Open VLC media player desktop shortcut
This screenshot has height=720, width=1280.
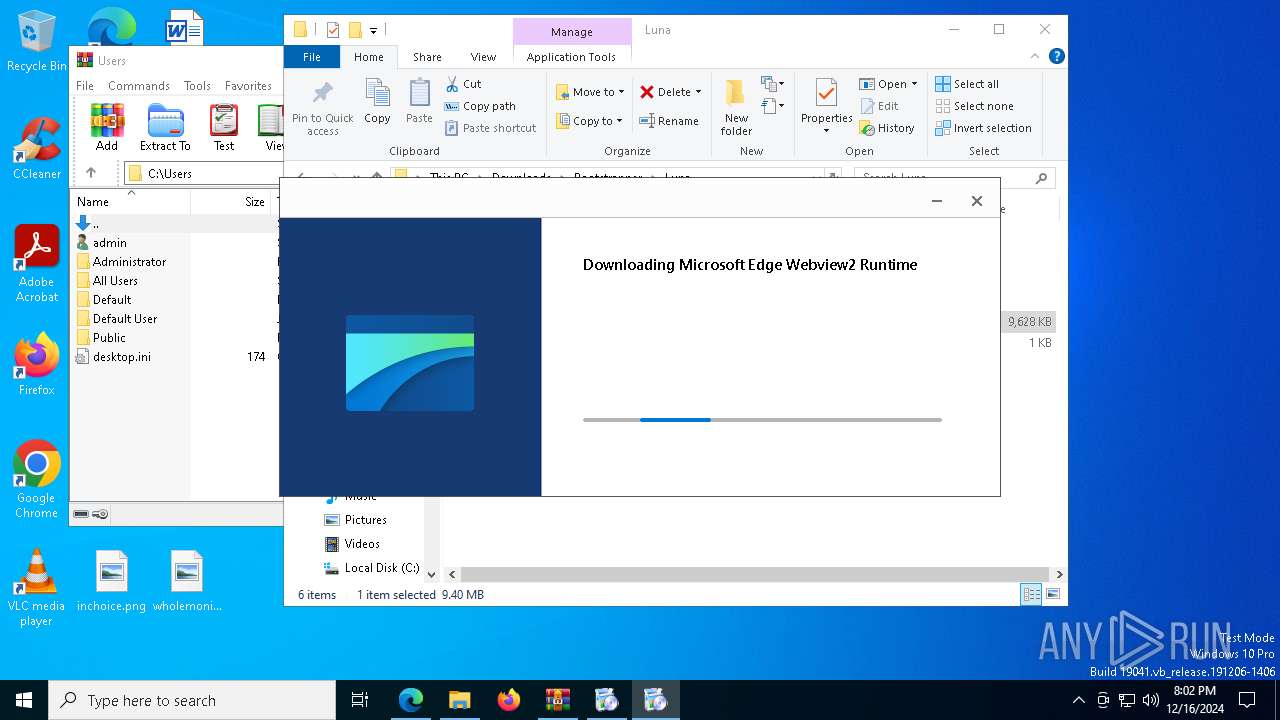pos(36,588)
